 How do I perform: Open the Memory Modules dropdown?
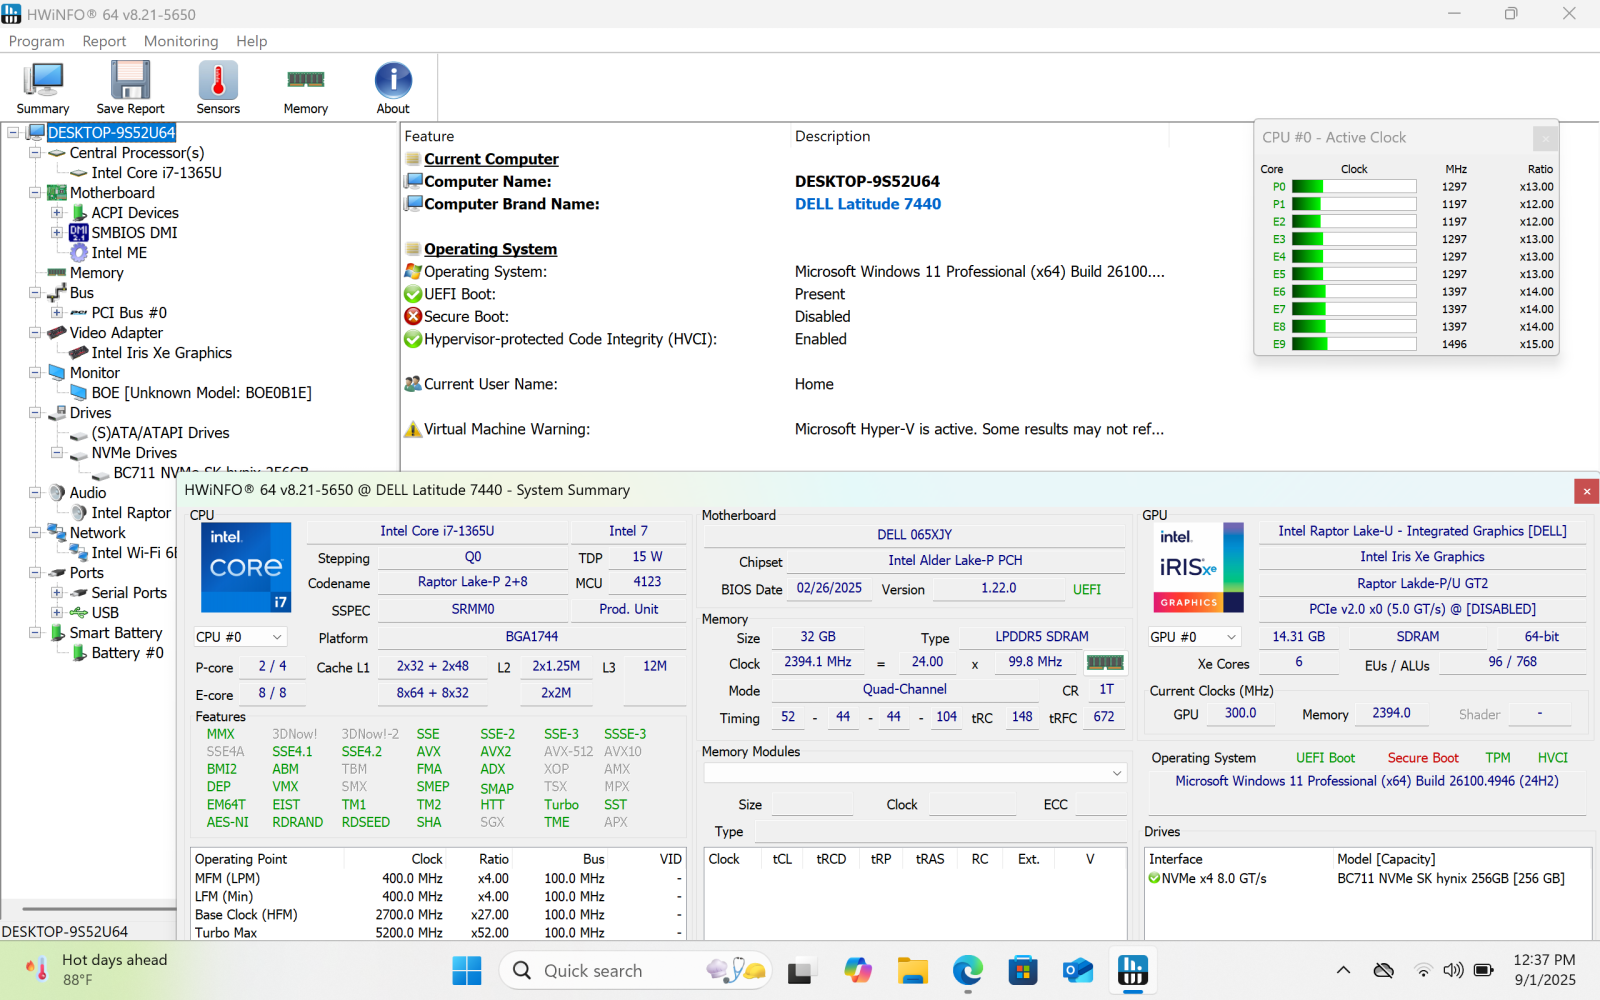[915, 773]
